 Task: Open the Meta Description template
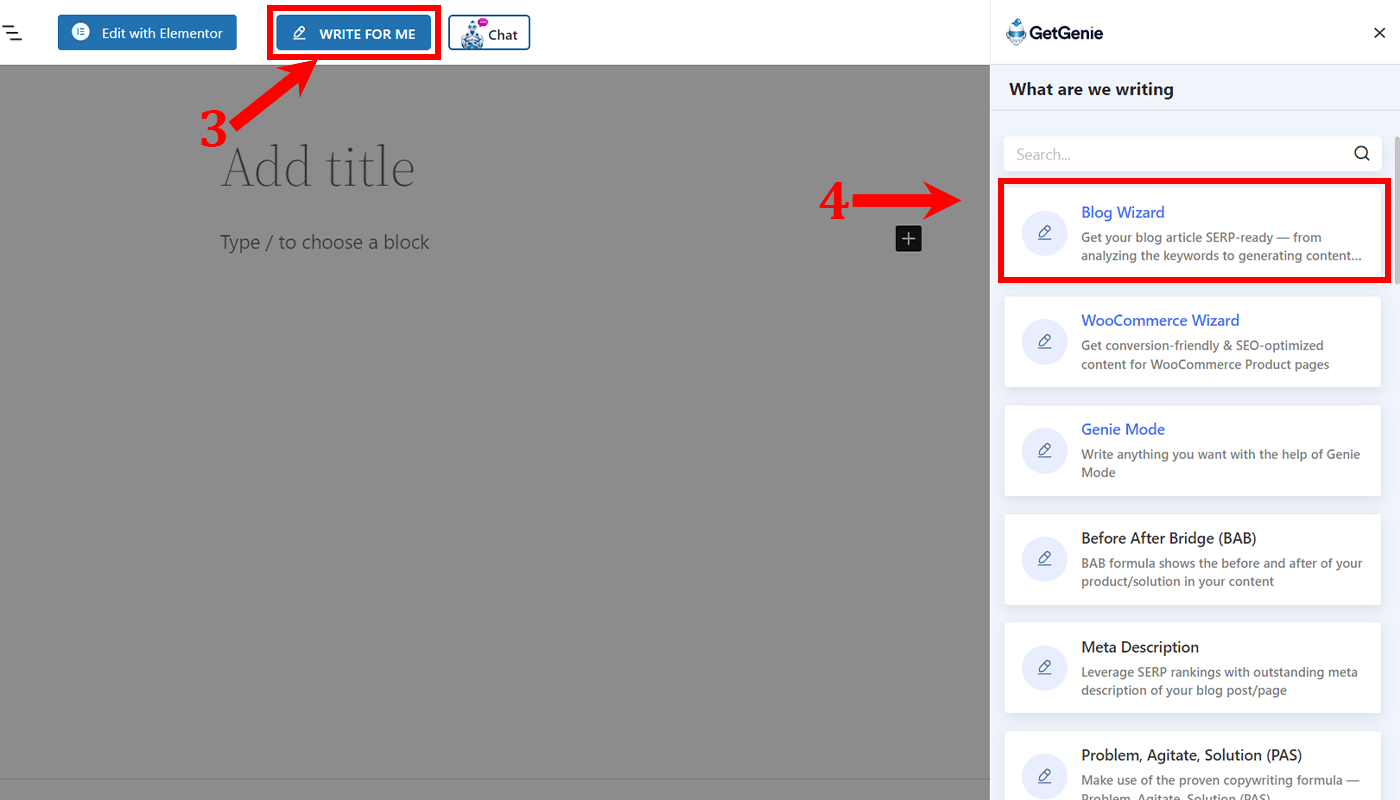1192,668
